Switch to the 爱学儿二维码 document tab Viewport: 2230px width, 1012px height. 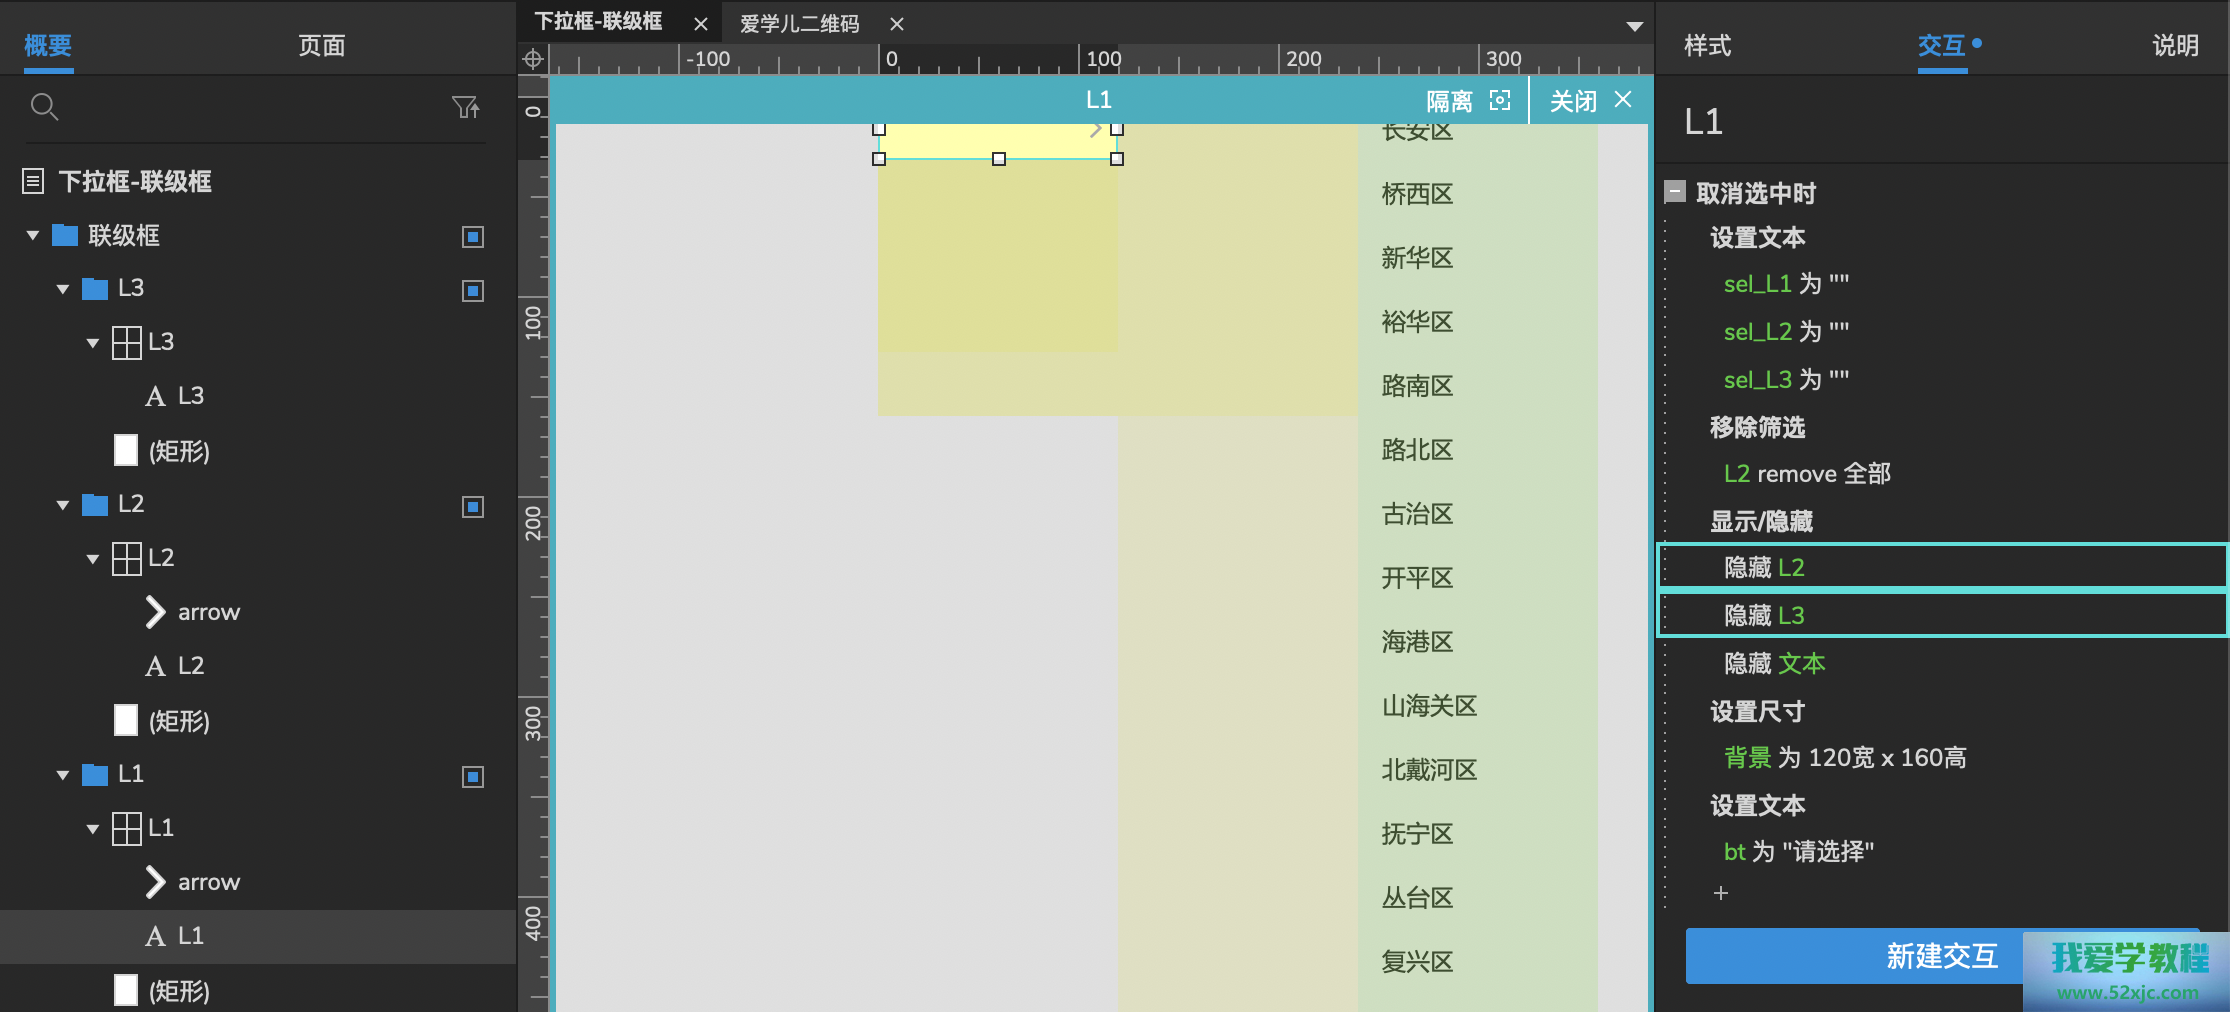coord(799,24)
